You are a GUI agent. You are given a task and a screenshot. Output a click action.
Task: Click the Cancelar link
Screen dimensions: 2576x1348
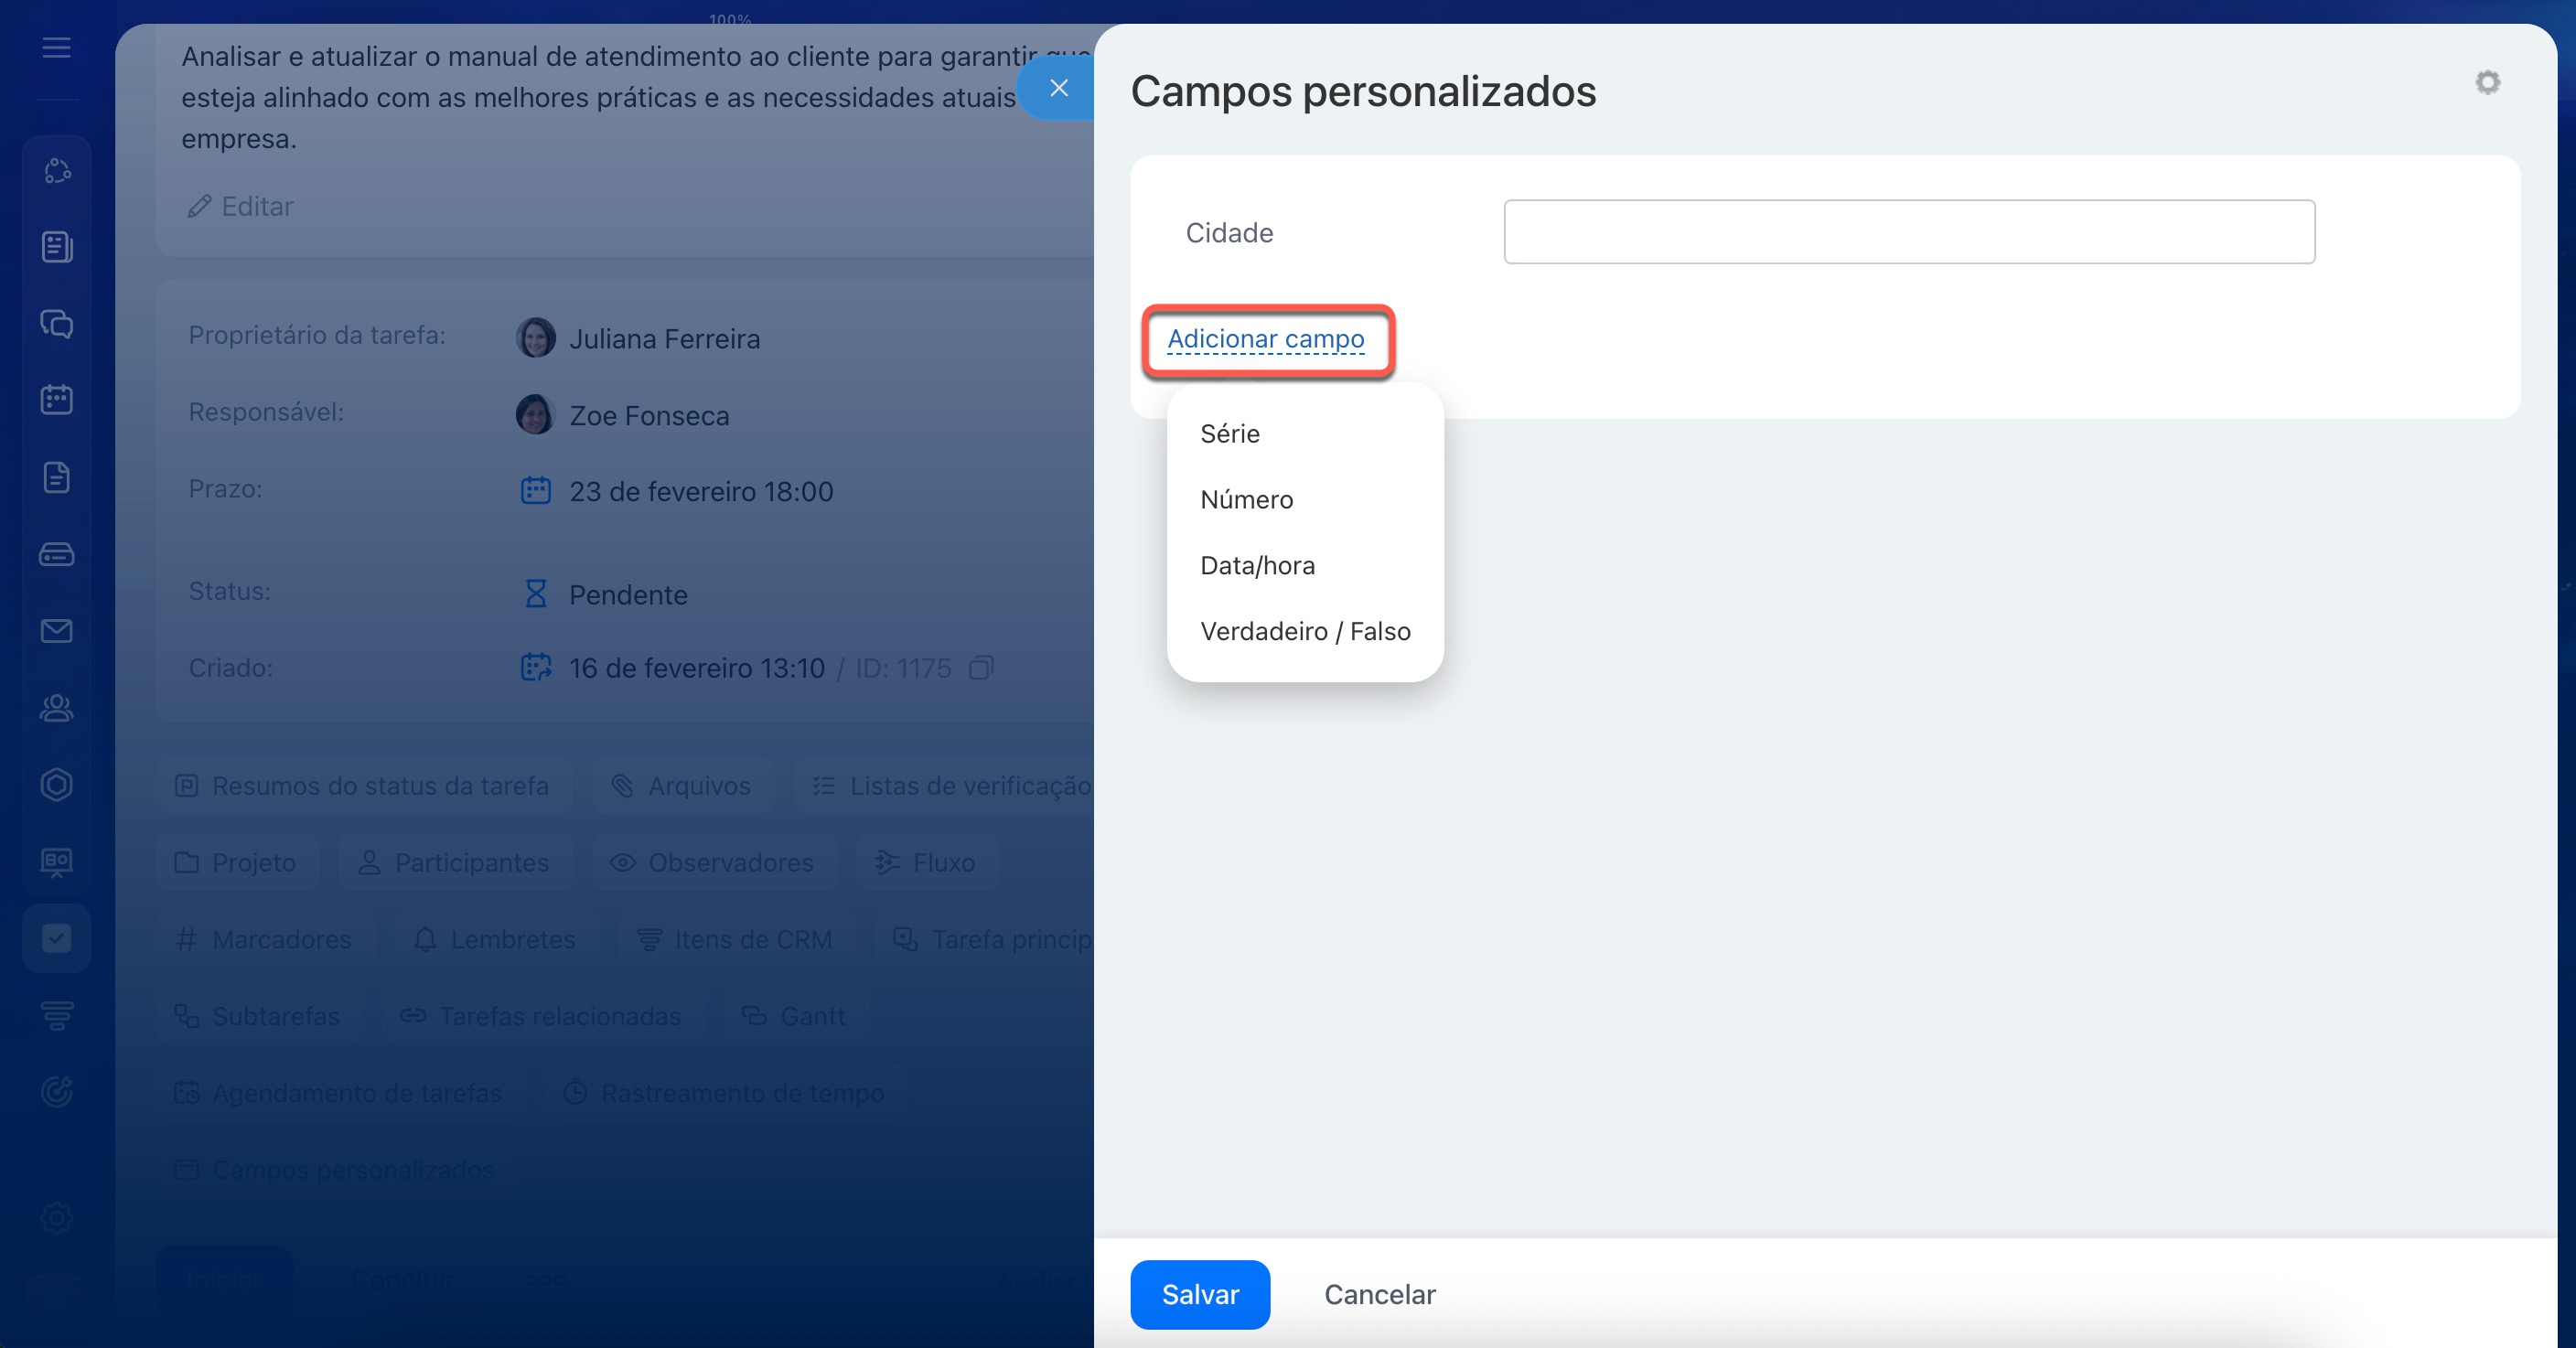1379,1294
